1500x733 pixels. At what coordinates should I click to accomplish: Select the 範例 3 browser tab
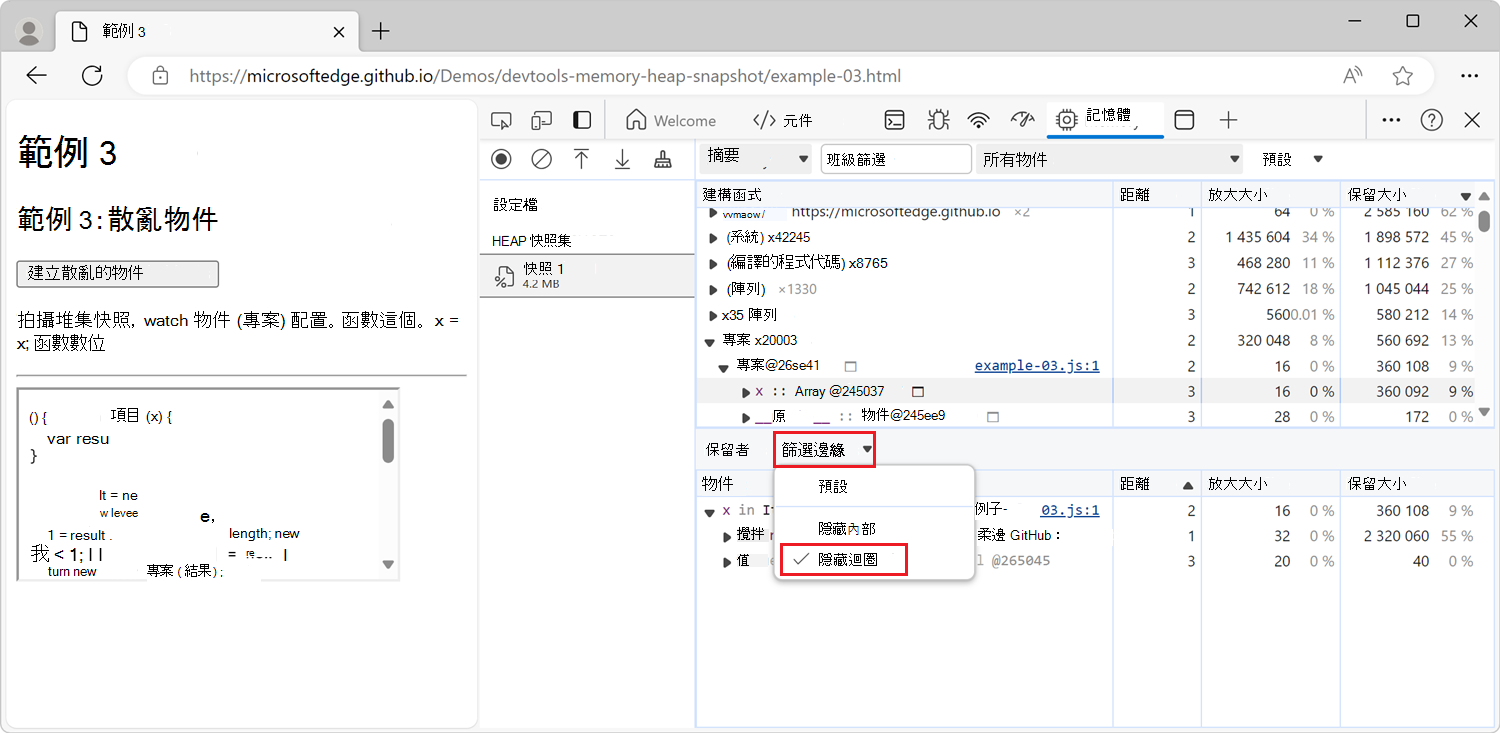point(207,32)
